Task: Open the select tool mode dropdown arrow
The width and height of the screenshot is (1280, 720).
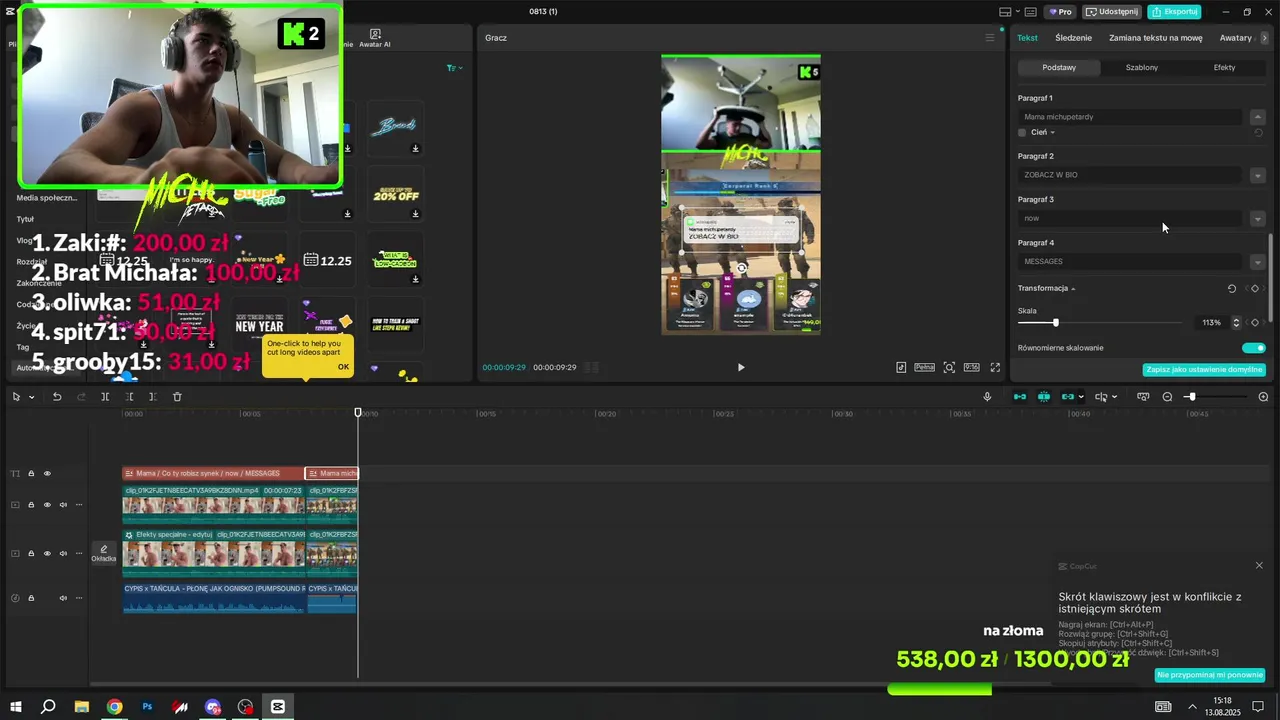Action: pyautogui.click(x=31, y=397)
